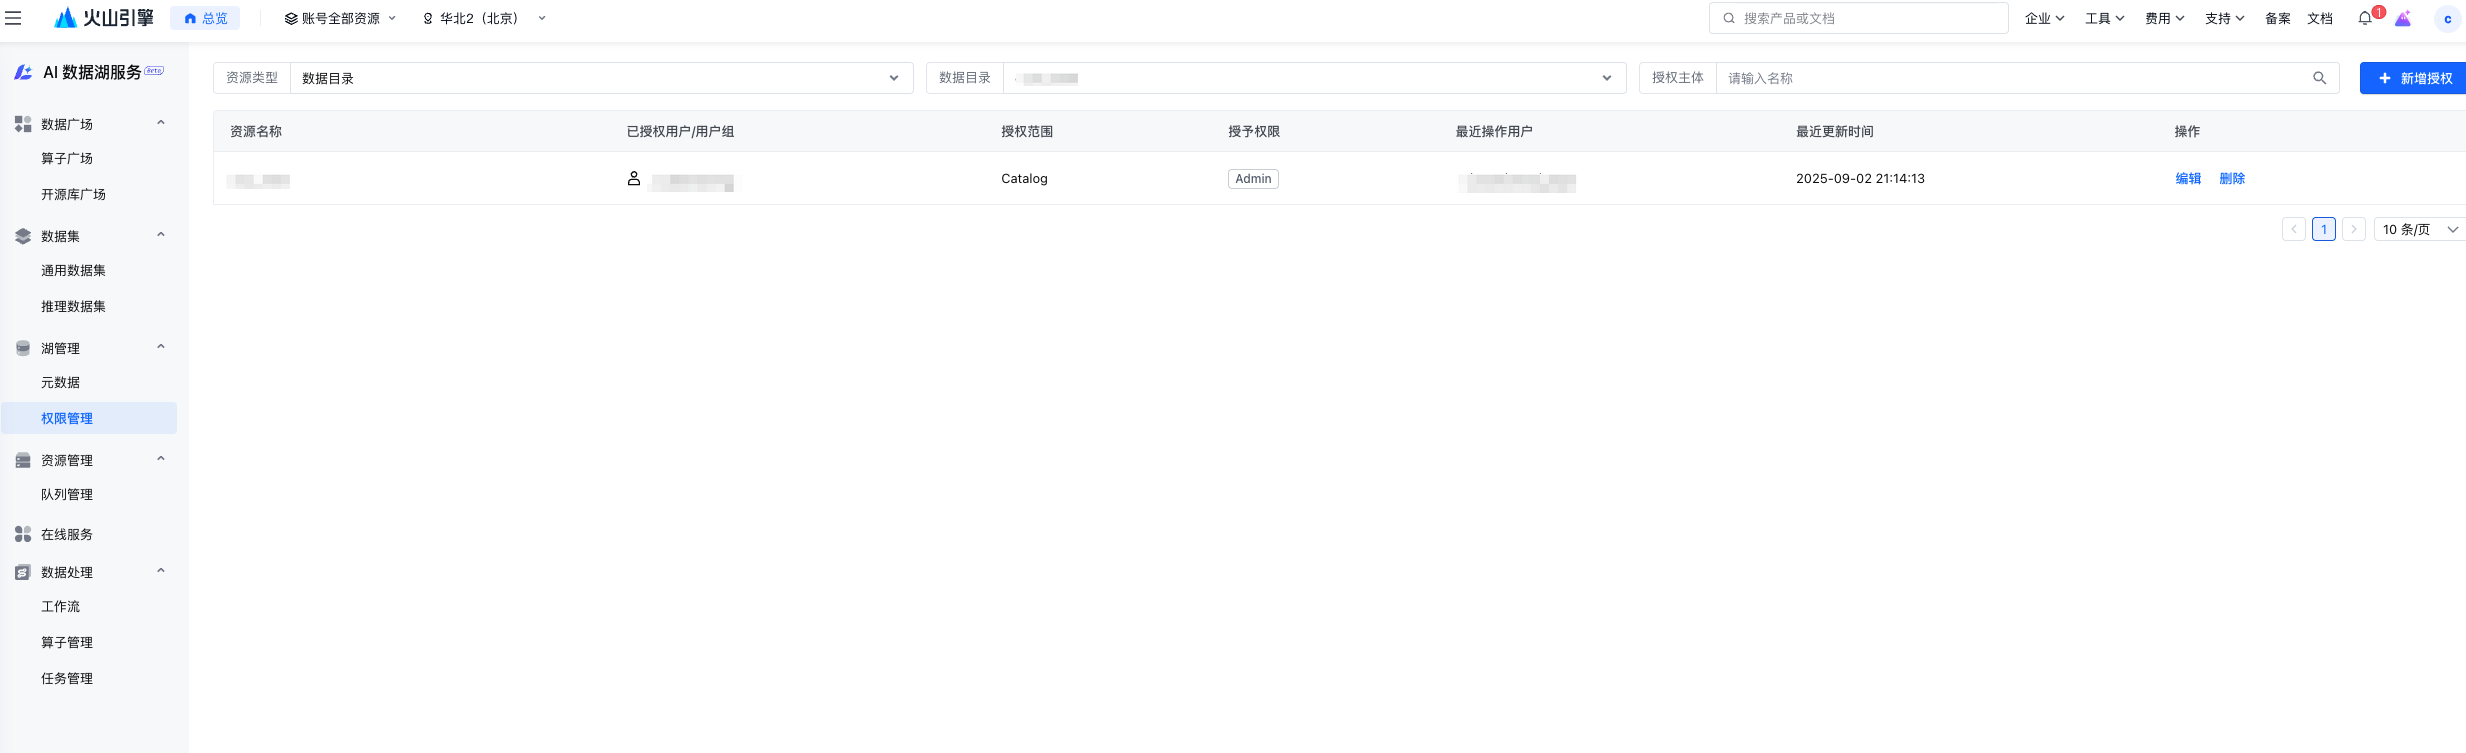This screenshot has width=2466, height=753.
Task: Open the 资源类型 dropdown
Action: [x=601, y=78]
